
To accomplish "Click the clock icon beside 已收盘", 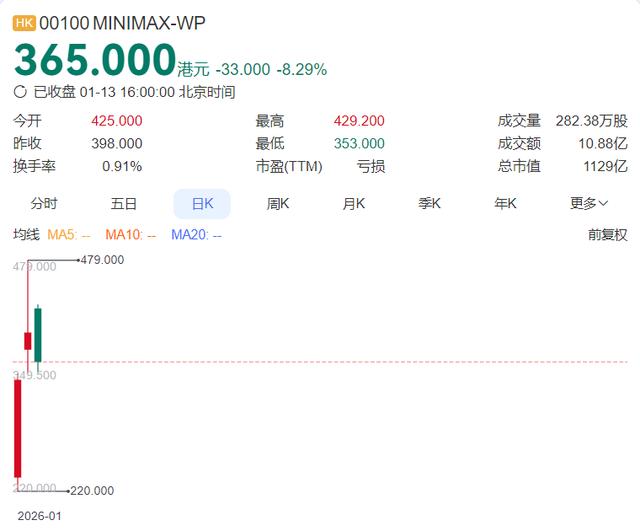I will tap(21, 92).
